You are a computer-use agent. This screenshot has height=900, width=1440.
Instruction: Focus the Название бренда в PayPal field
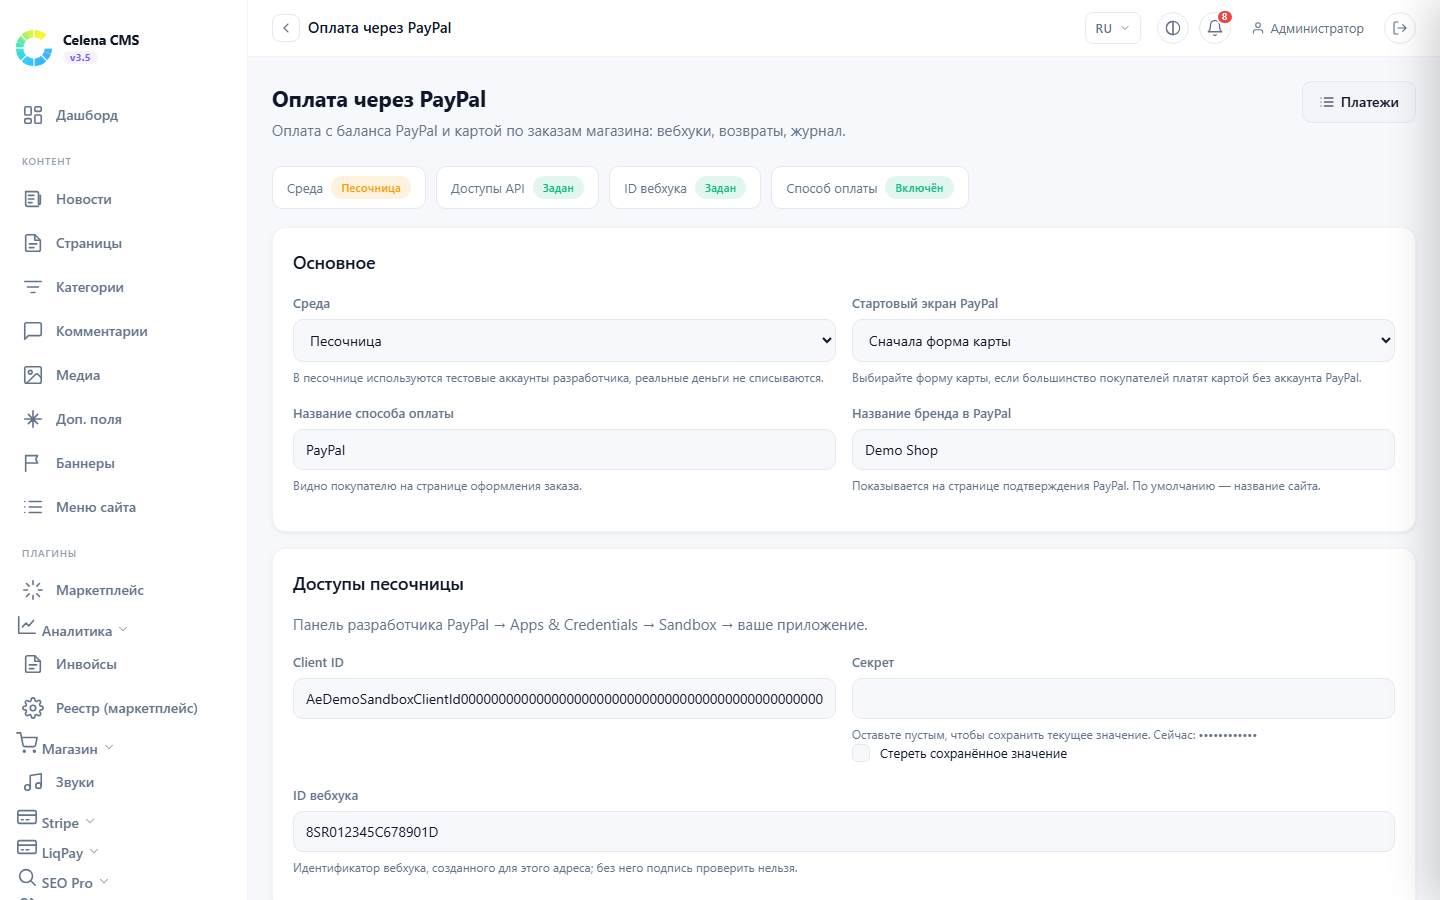1123,450
